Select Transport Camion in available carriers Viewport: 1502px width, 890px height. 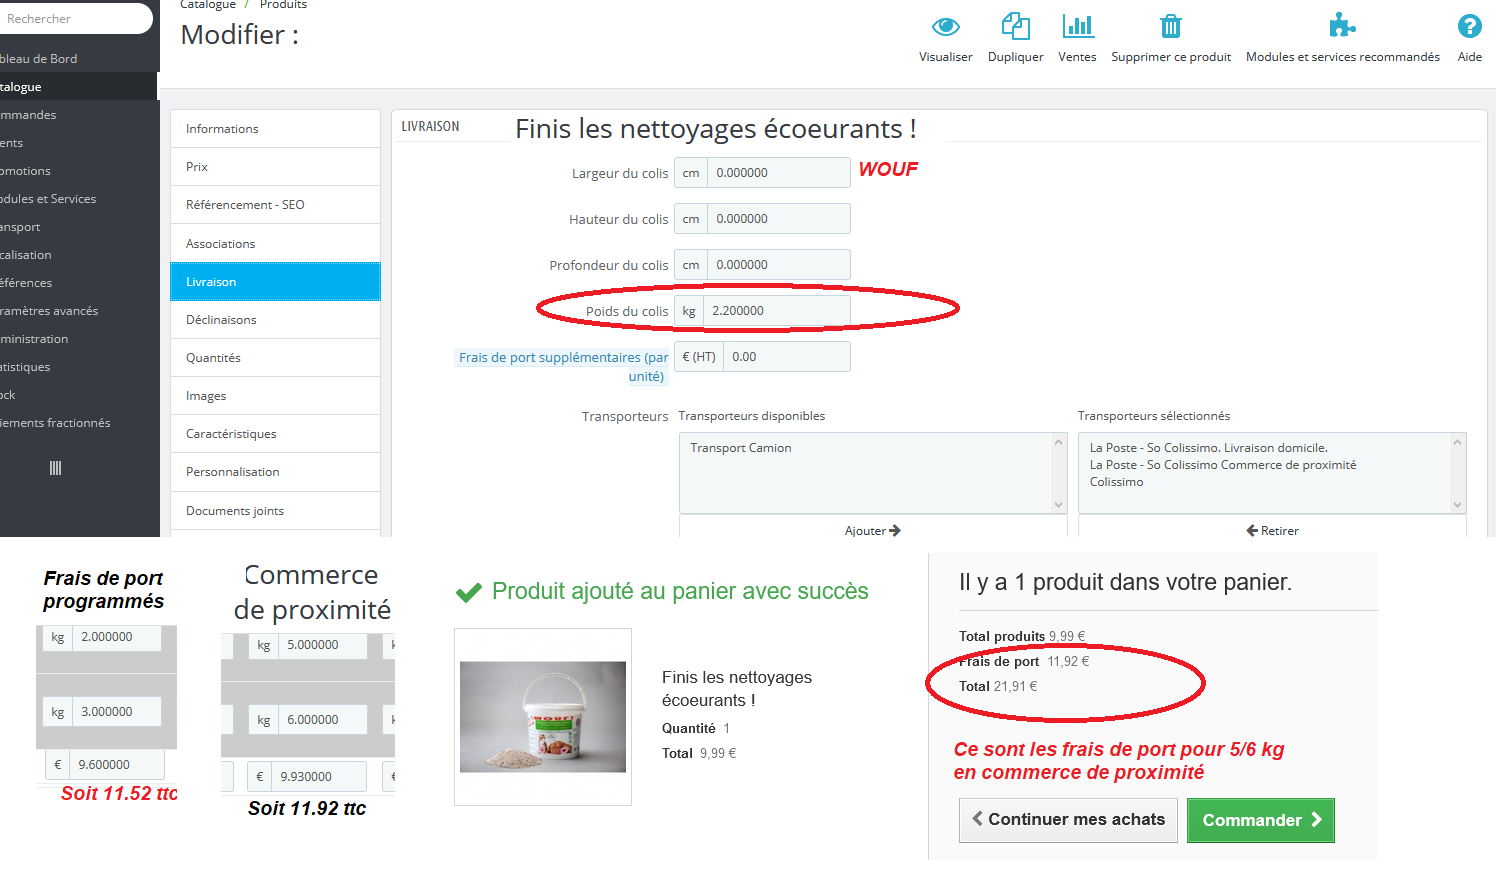[741, 448]
